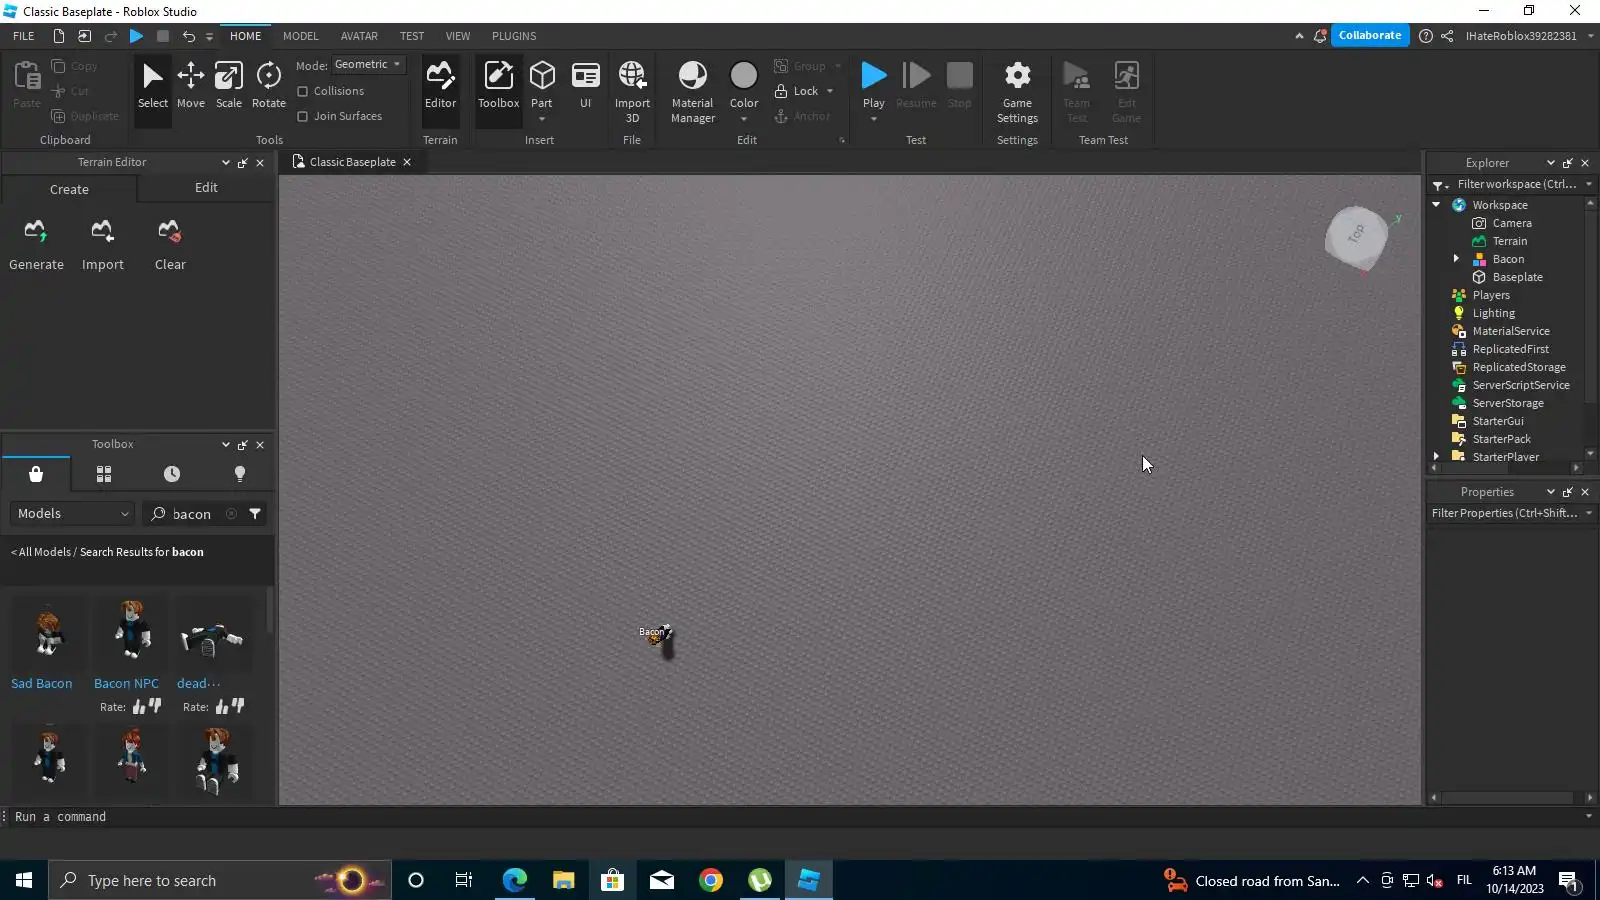Click the view orientation cube
The width and height of the screenshot is (1600, 900).
pos(1357,238)
